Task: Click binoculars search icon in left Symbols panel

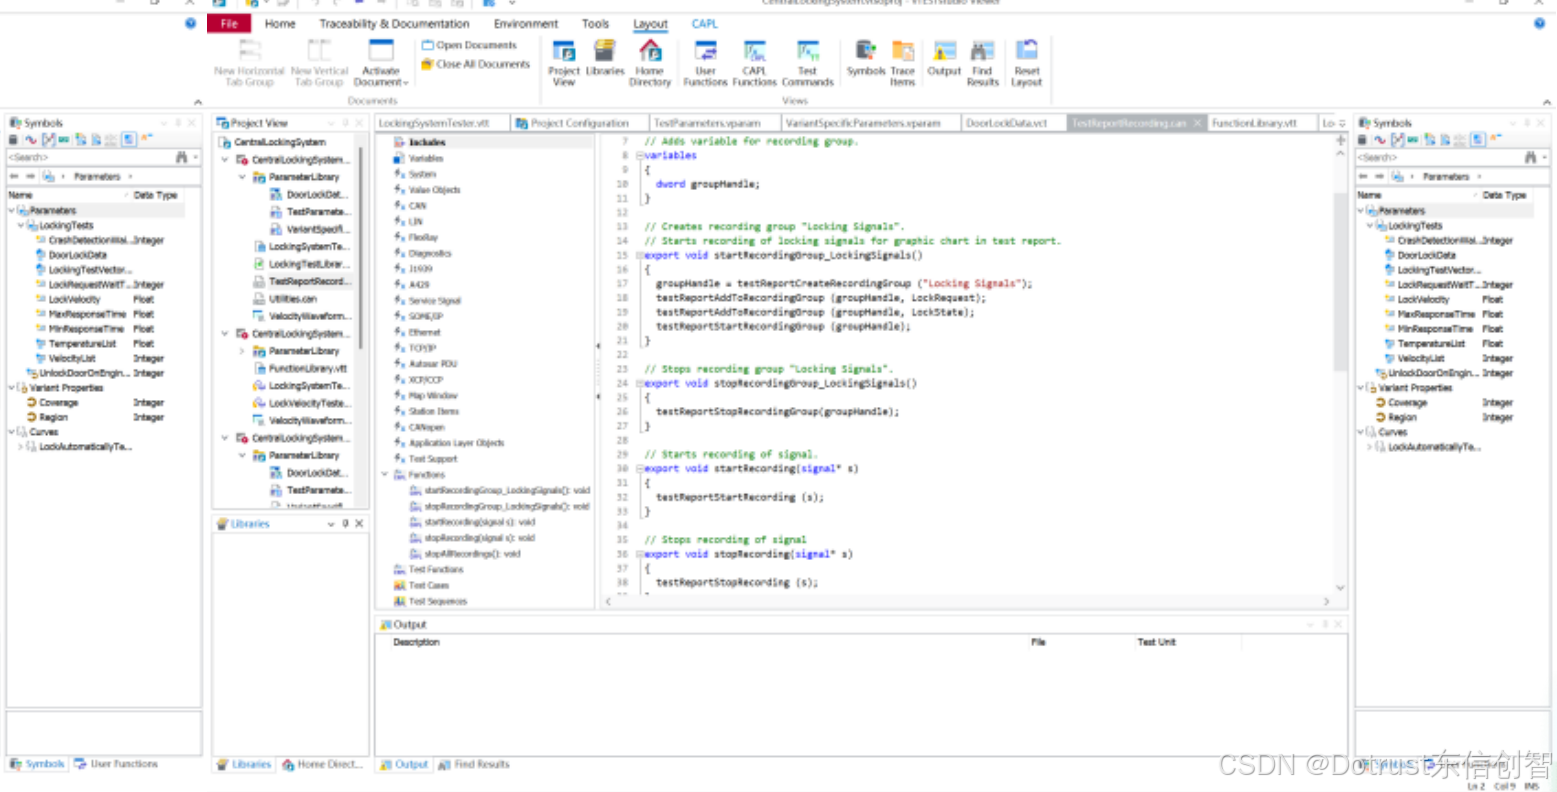Action: [182, 157]
